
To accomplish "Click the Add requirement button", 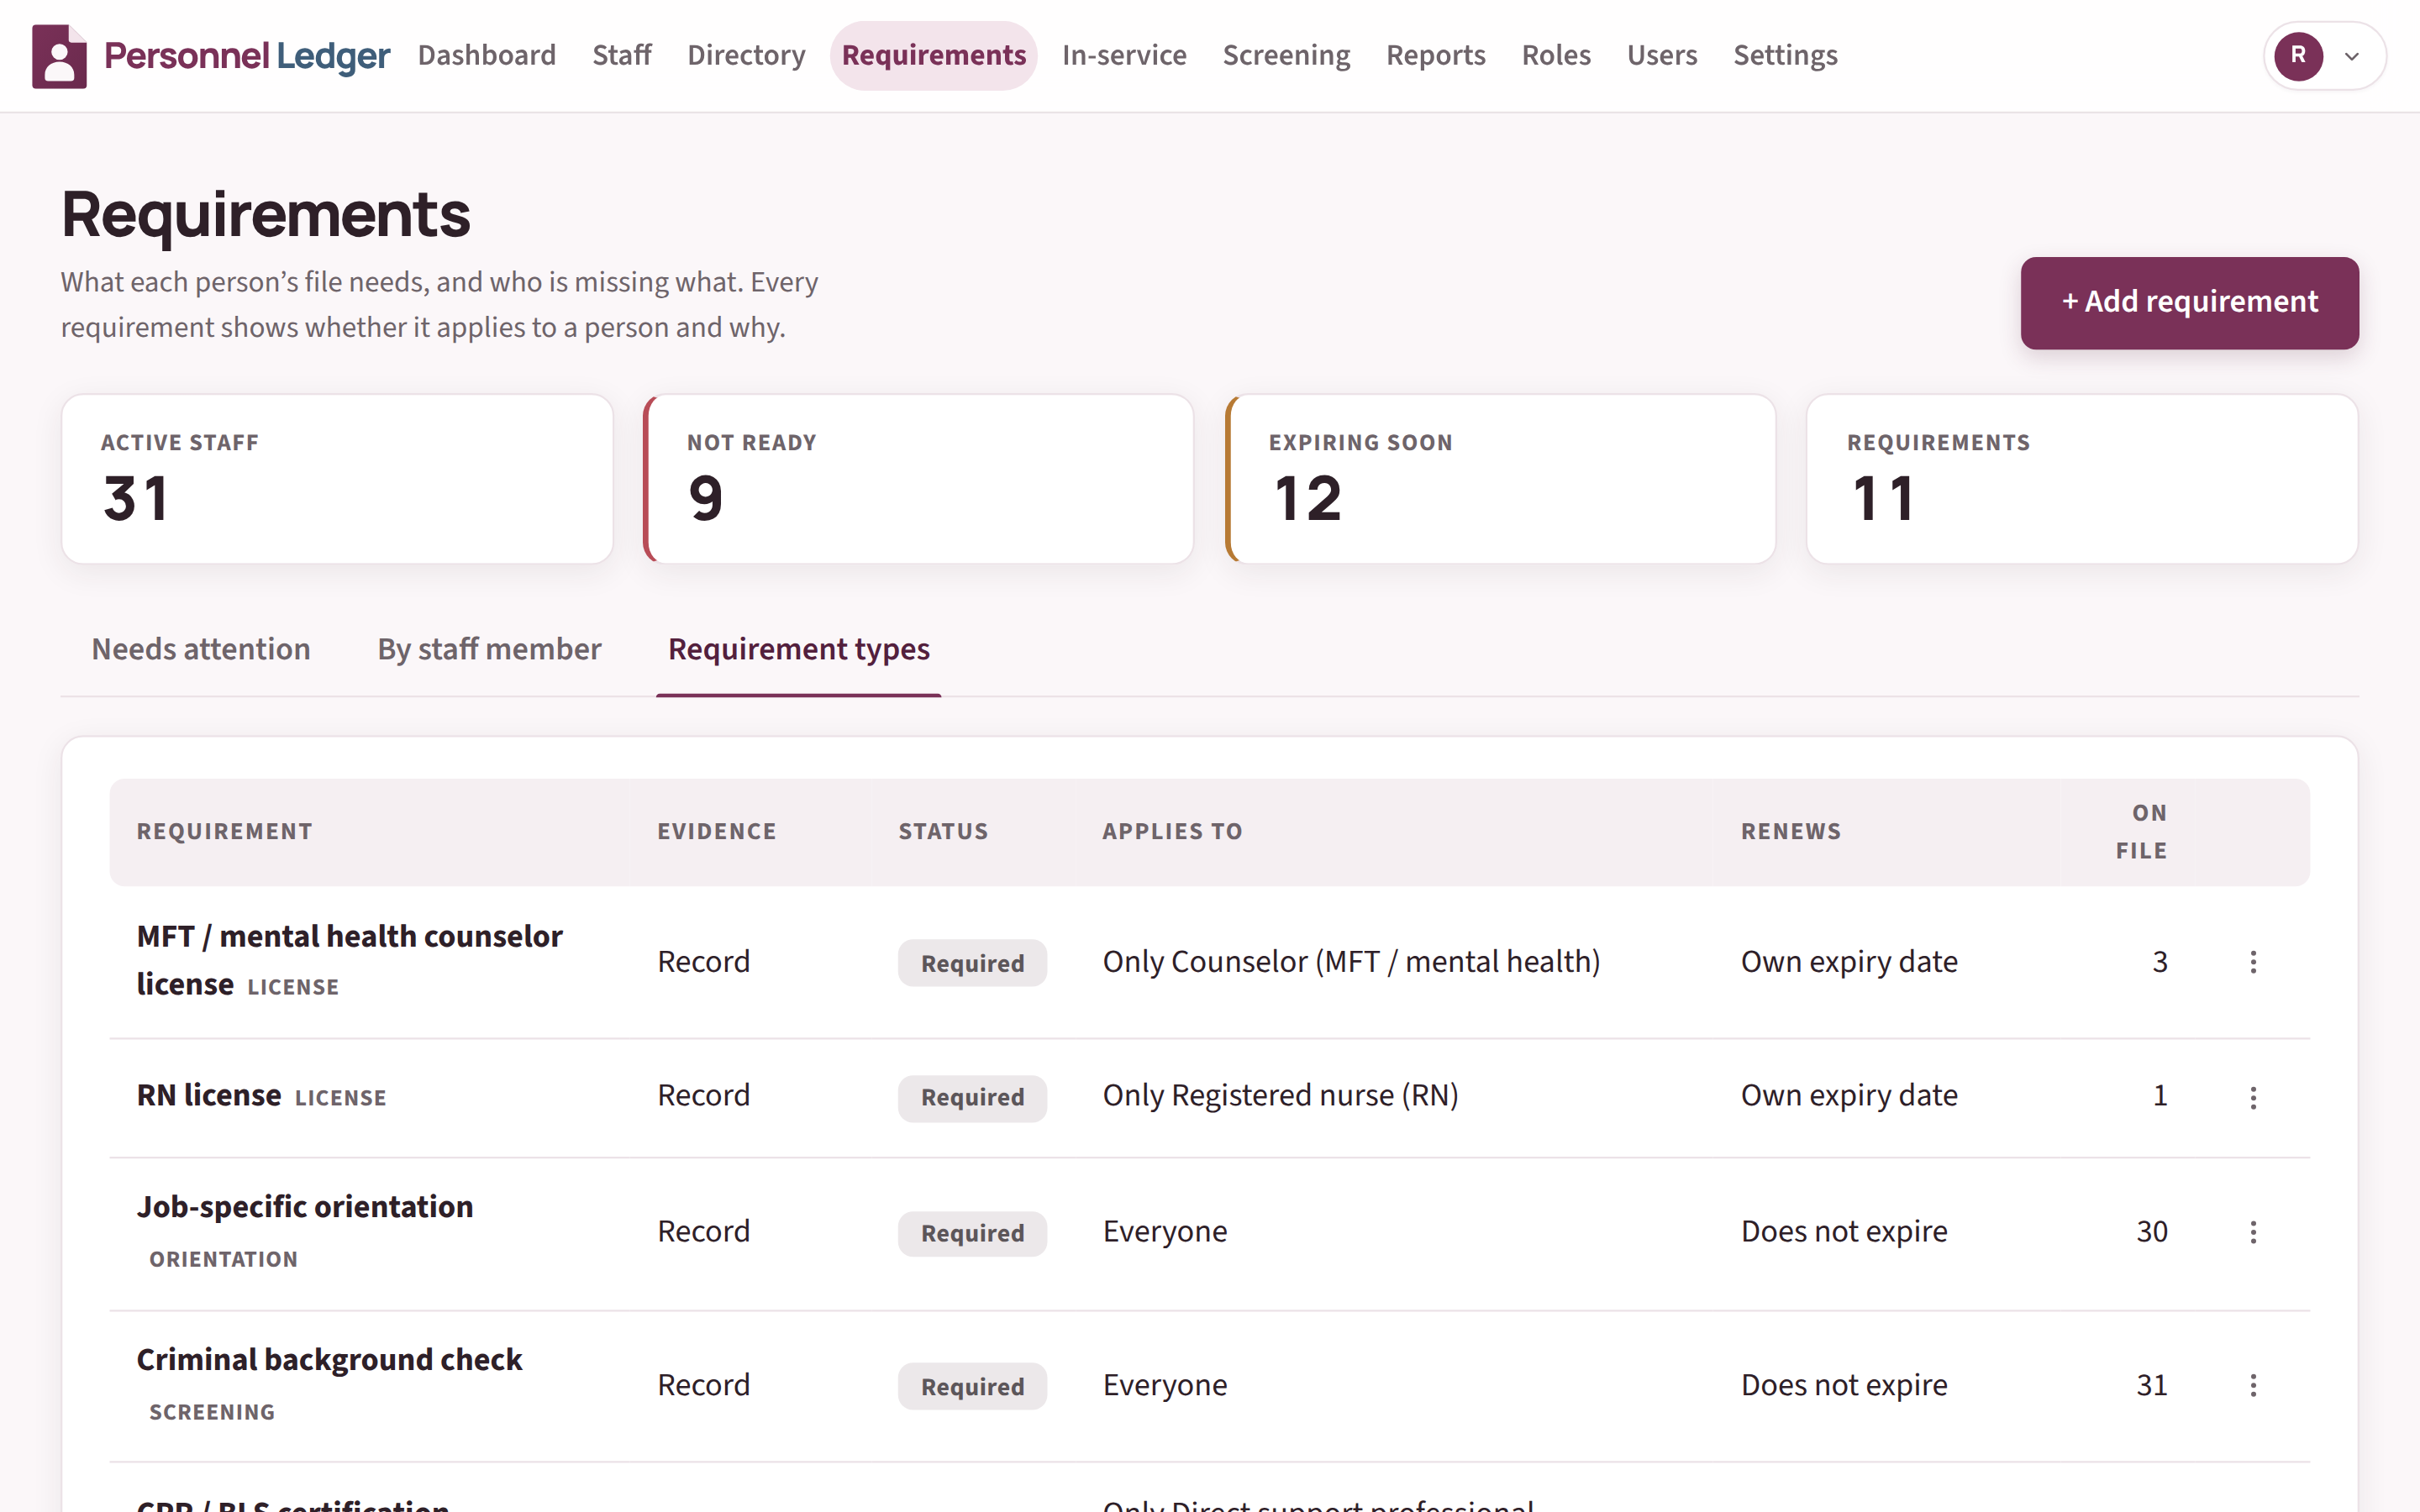I will pyautogui.click(x=2189, y=302).
